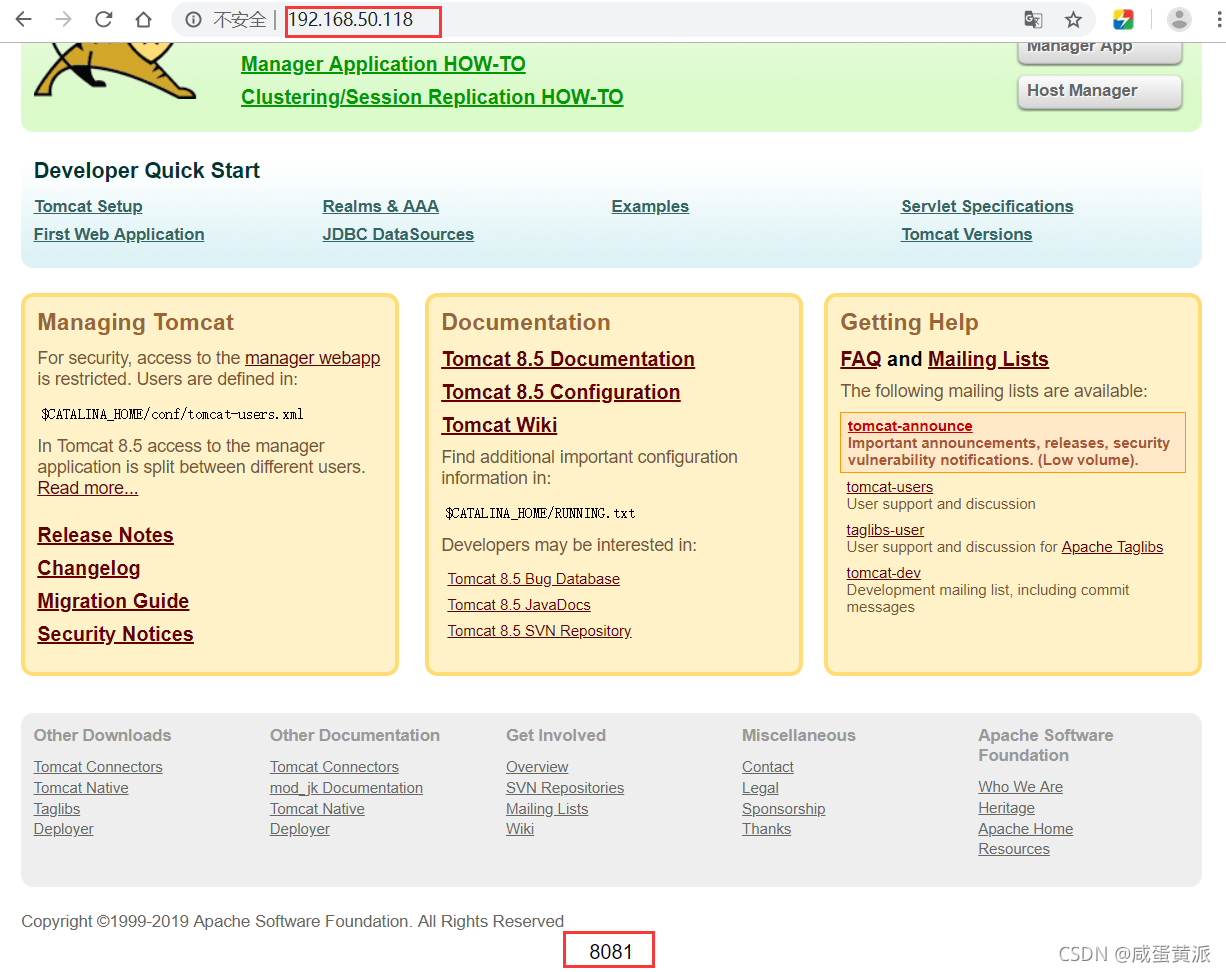This screenshot has width=1226, height=972.
Task: Click the translate page icon
Action: 1033,19
